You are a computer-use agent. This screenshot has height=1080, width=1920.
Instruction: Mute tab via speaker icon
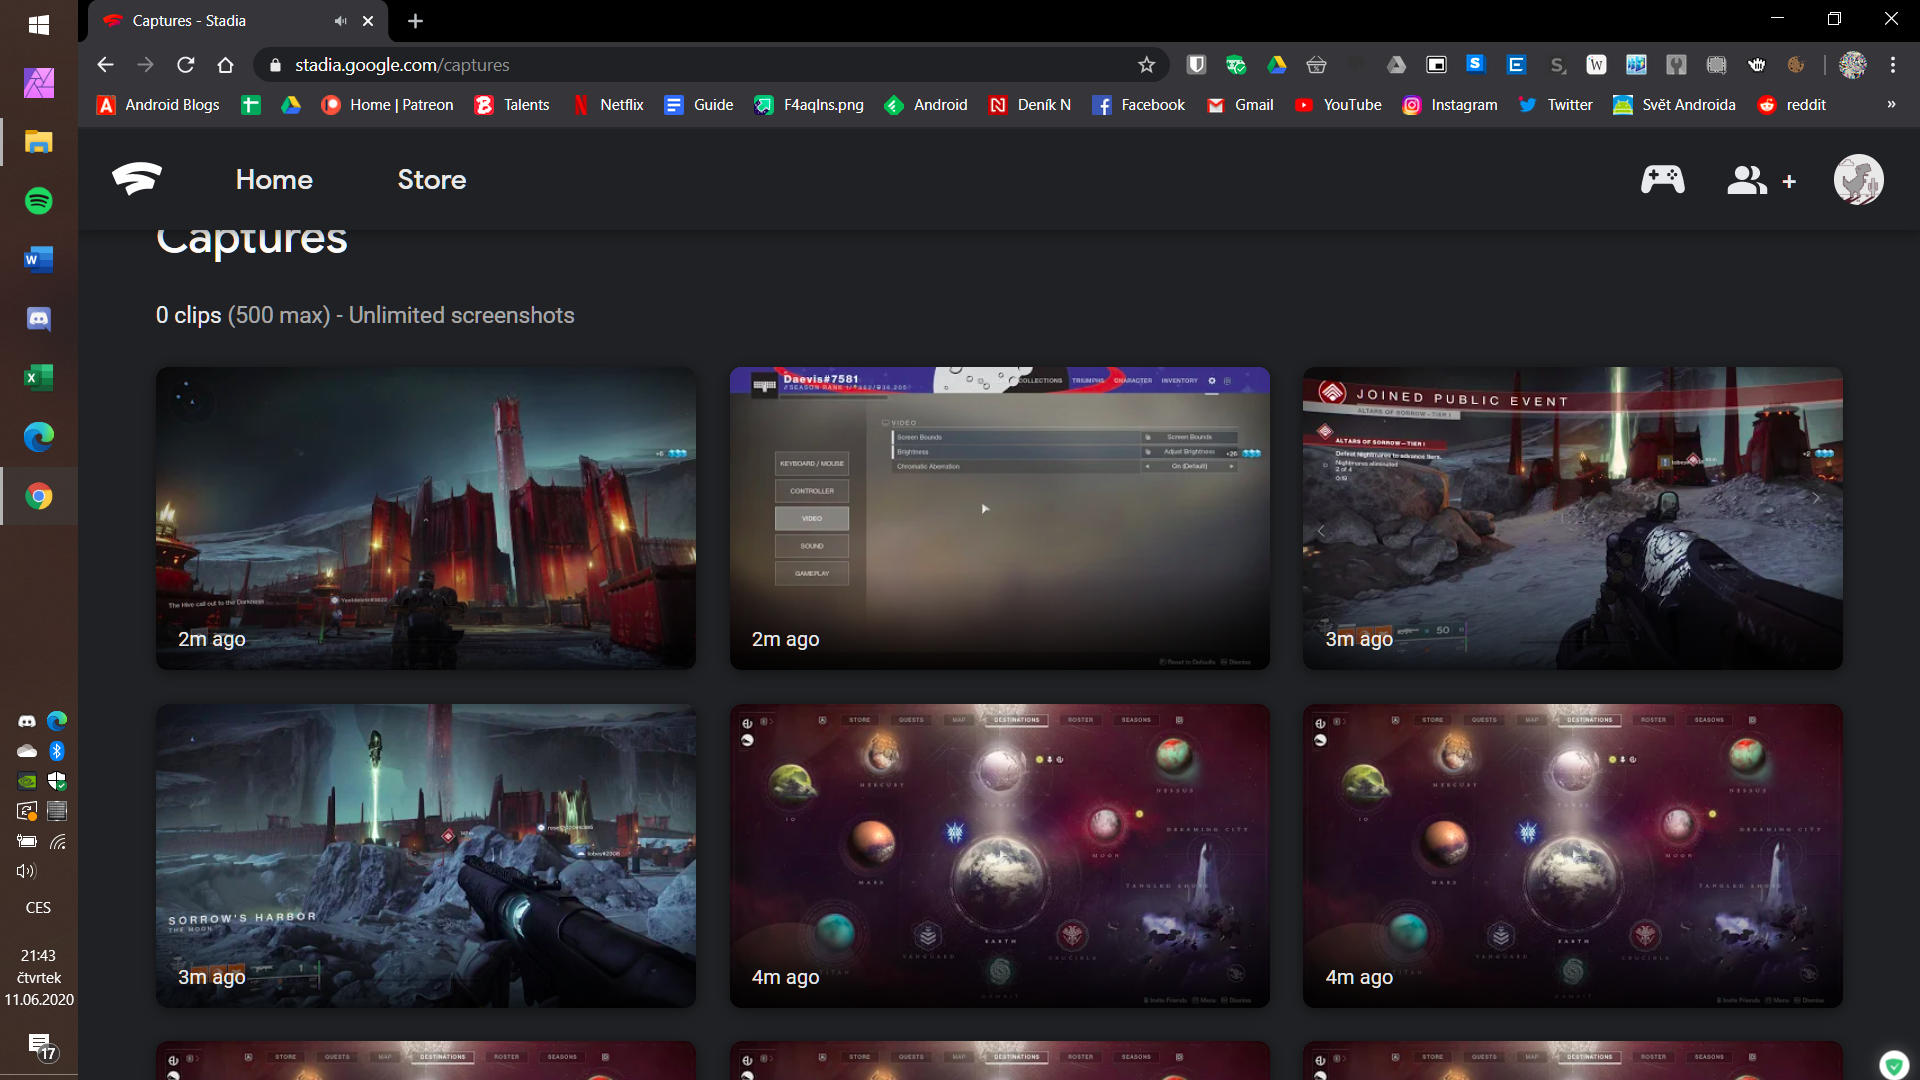[341, 21]
